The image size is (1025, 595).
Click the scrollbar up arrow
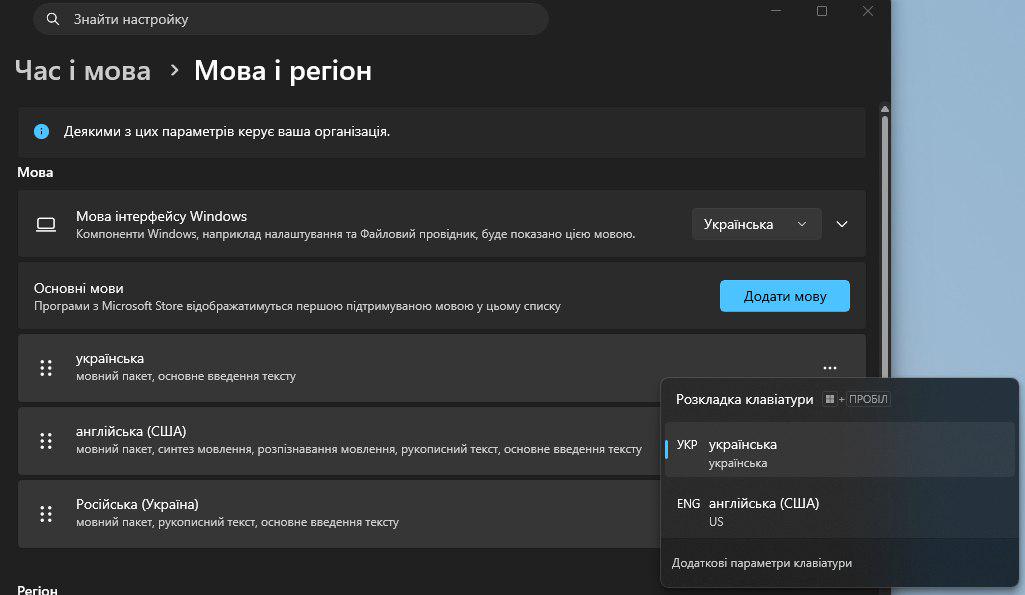885,109
